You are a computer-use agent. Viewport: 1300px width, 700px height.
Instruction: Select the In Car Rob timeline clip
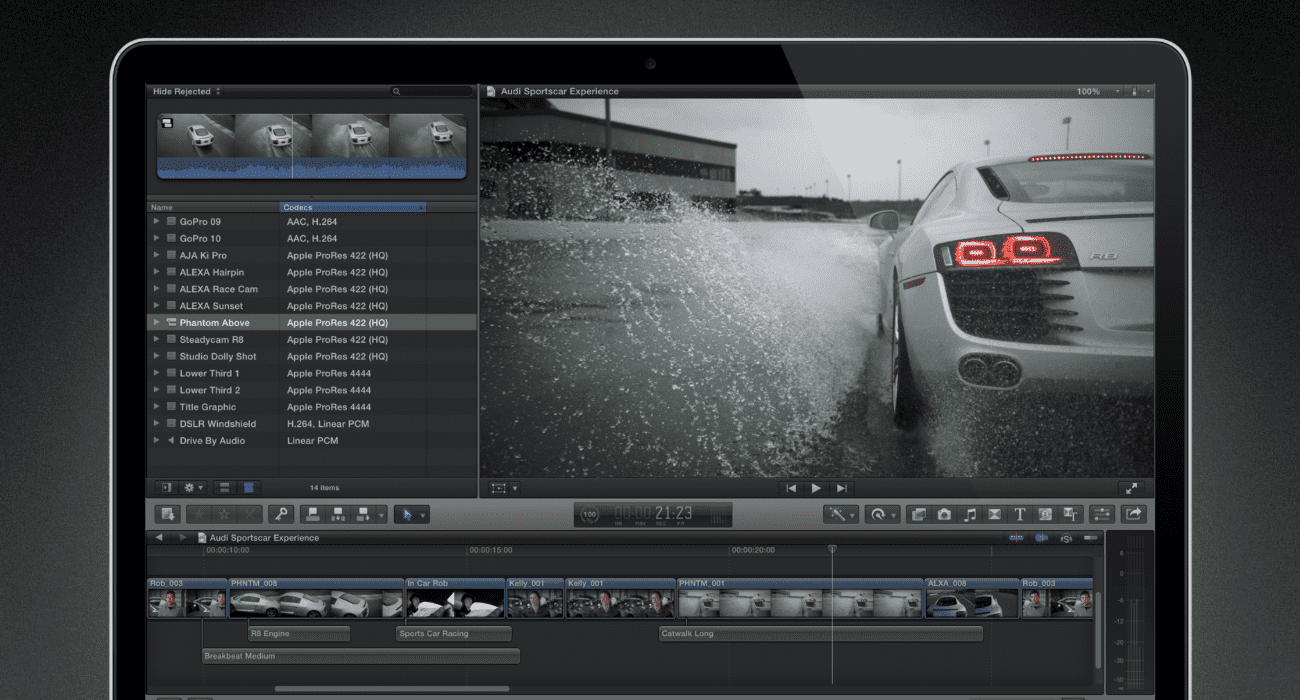click(x=454, y=598)
